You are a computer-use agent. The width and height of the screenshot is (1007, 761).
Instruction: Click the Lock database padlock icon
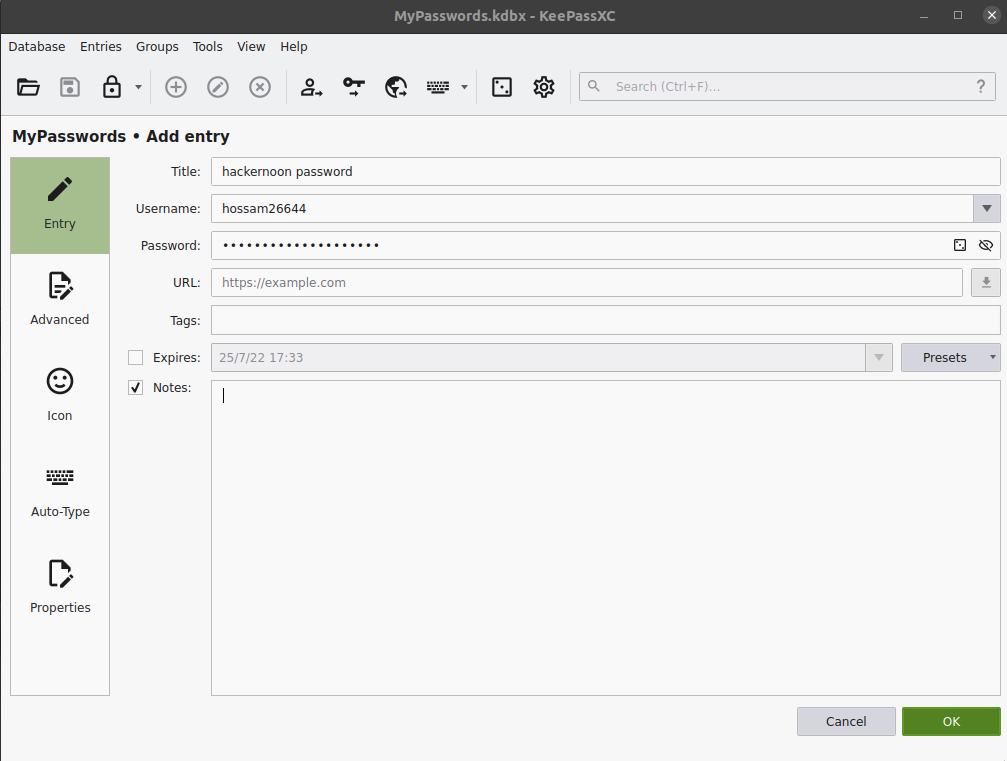(x=112, y=87)
